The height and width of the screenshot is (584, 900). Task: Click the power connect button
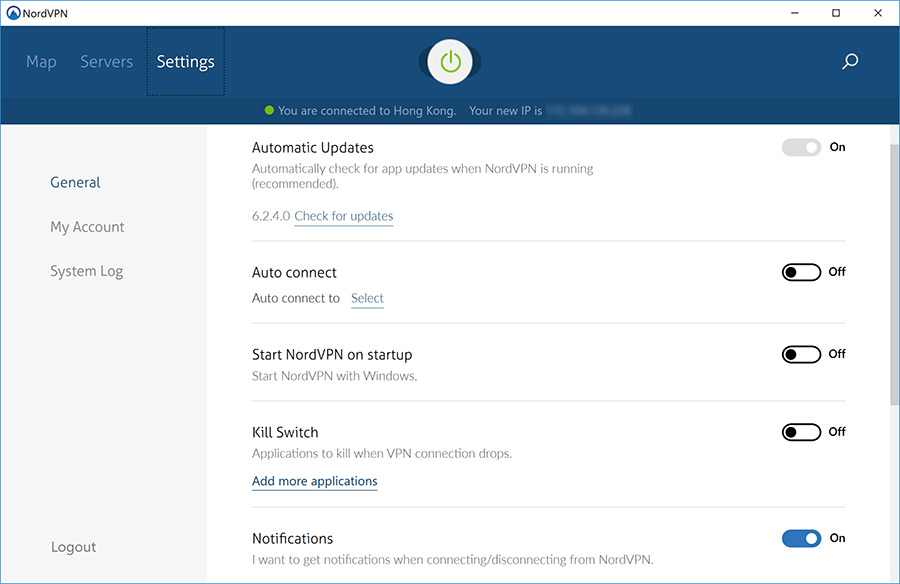tap(450, 61)
